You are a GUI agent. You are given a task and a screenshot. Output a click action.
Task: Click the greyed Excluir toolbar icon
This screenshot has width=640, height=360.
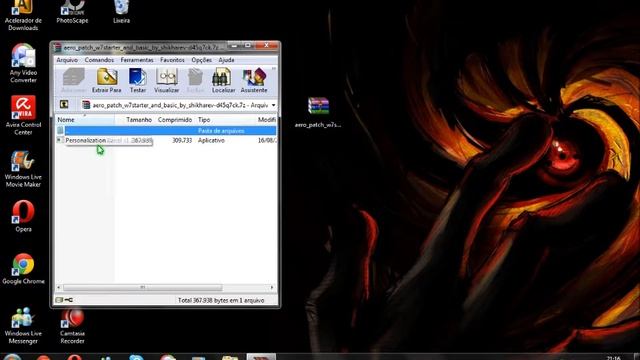195,80
